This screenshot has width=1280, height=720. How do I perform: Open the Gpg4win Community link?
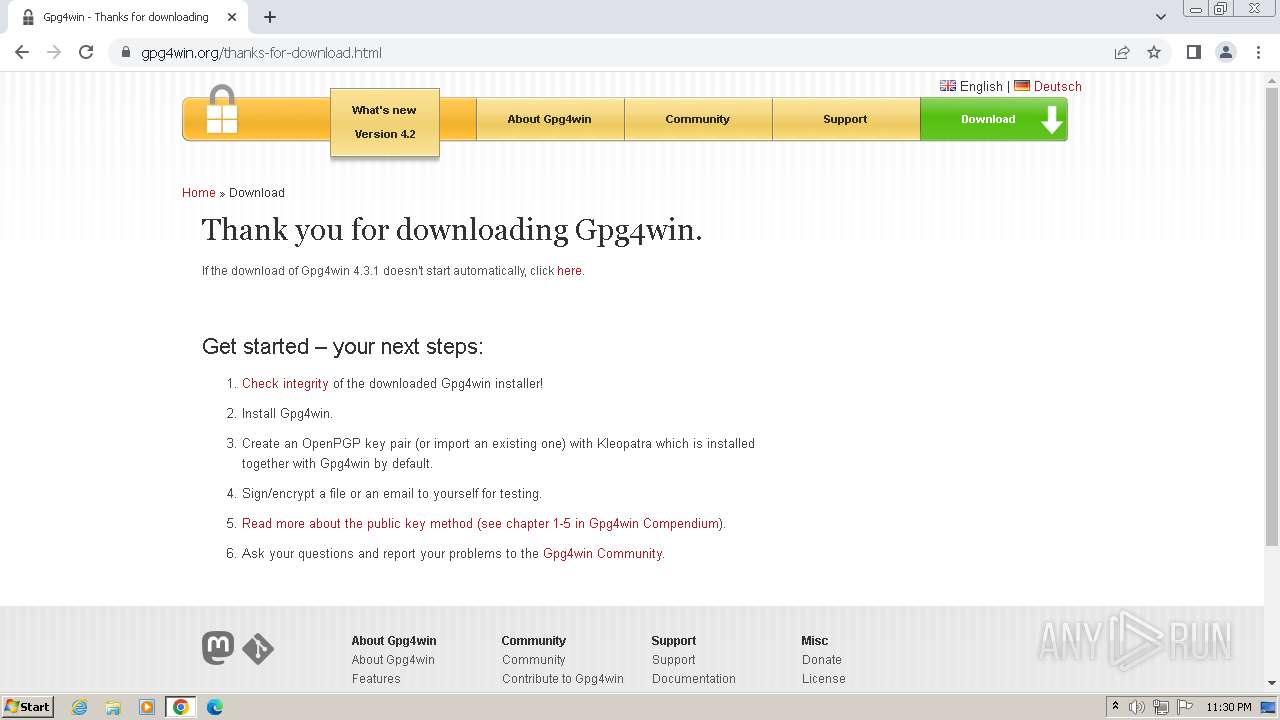click(602, 553)
